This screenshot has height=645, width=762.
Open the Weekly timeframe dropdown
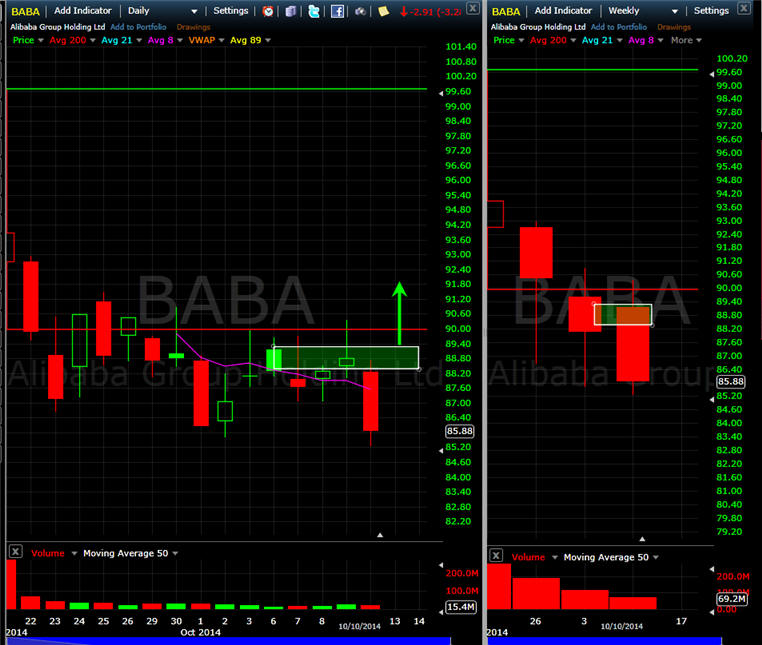tap(643, 11)
